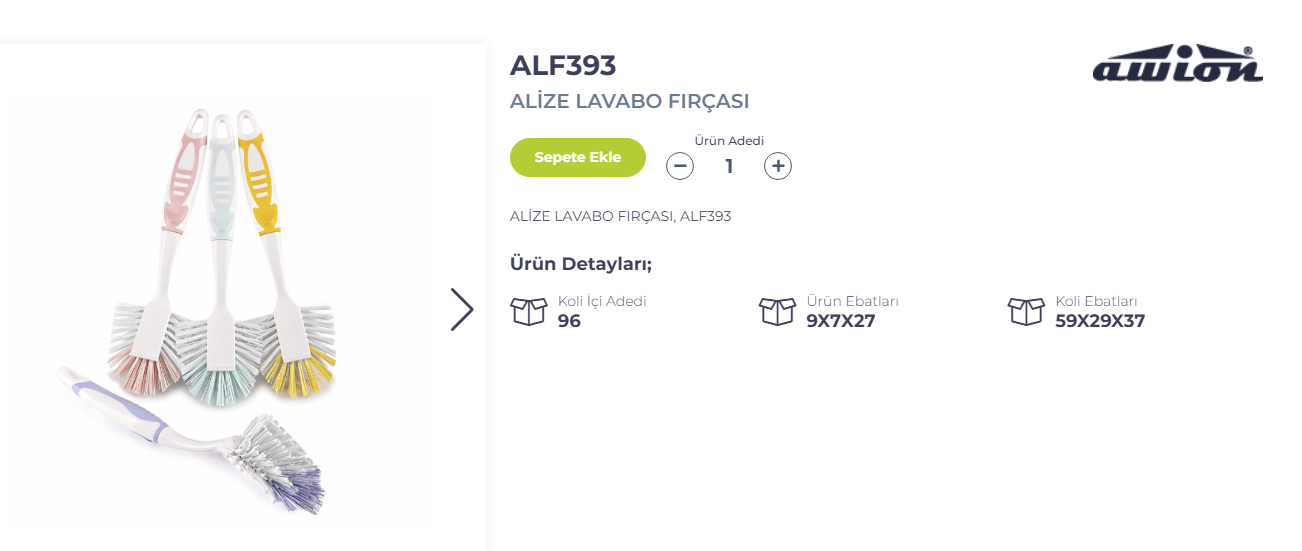1302x551 pixels.
Task: Click the product description text line
Action: [620, 216]
